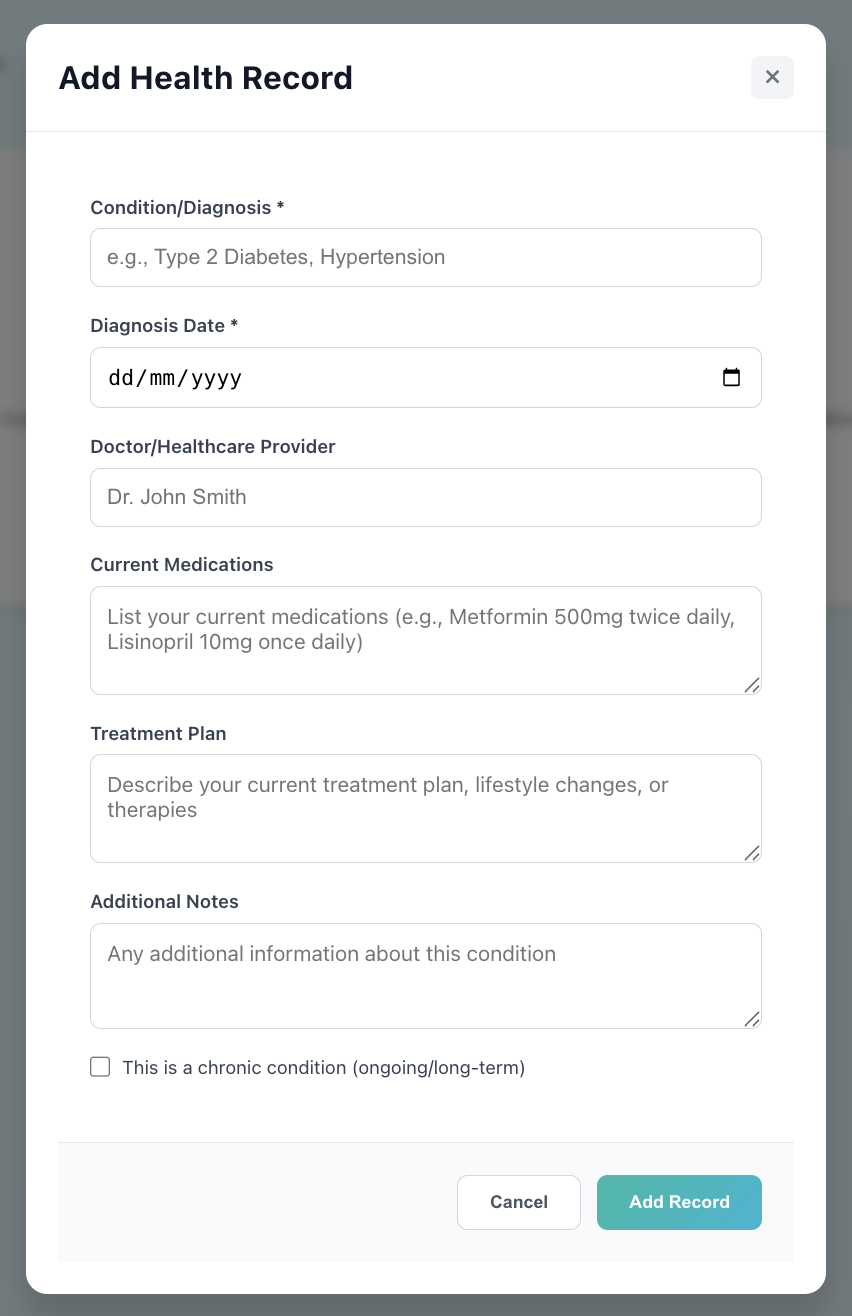Click the Add Record button
852x1316 pixels.
(679, 1202)
